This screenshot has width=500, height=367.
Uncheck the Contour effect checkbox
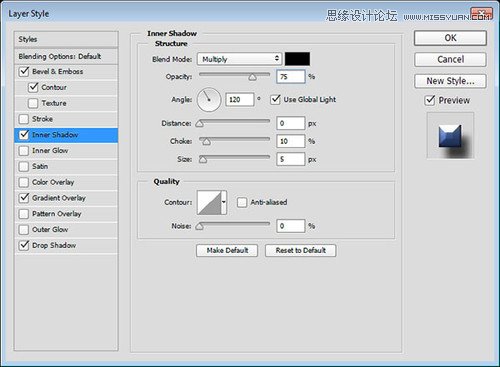tap(33, 87)
